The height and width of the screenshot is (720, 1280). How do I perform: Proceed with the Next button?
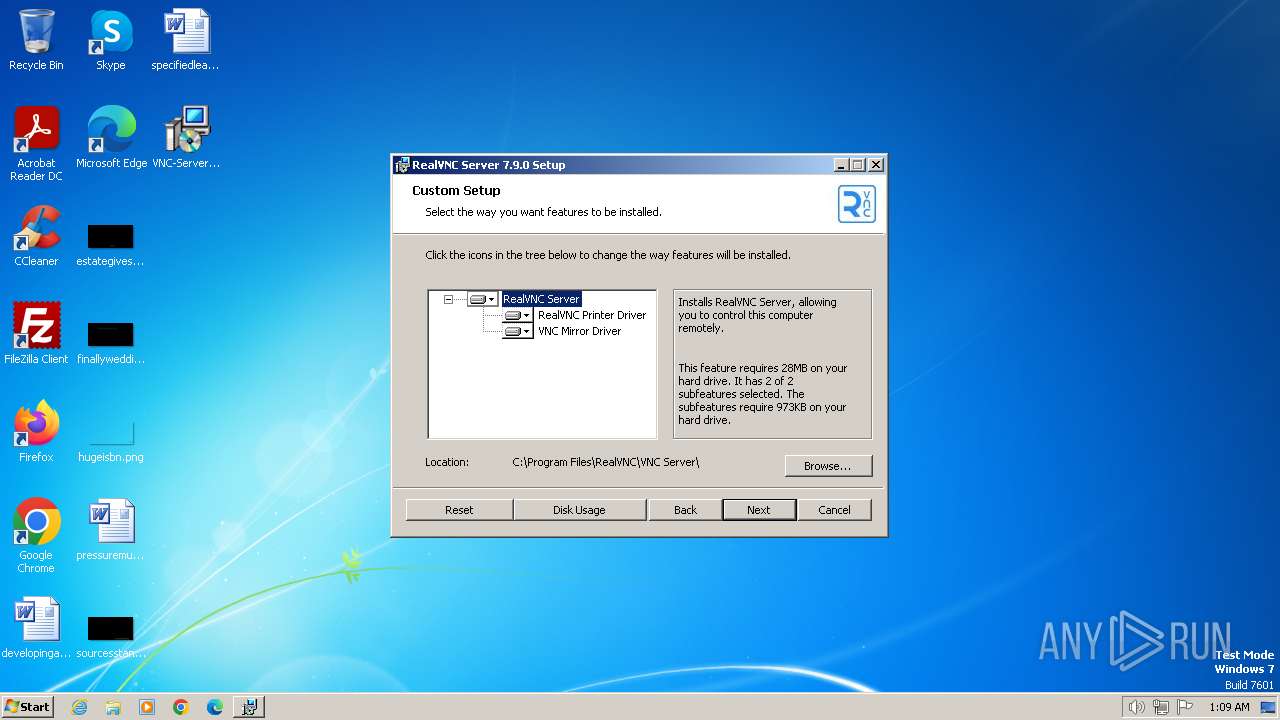pos(759,510)
